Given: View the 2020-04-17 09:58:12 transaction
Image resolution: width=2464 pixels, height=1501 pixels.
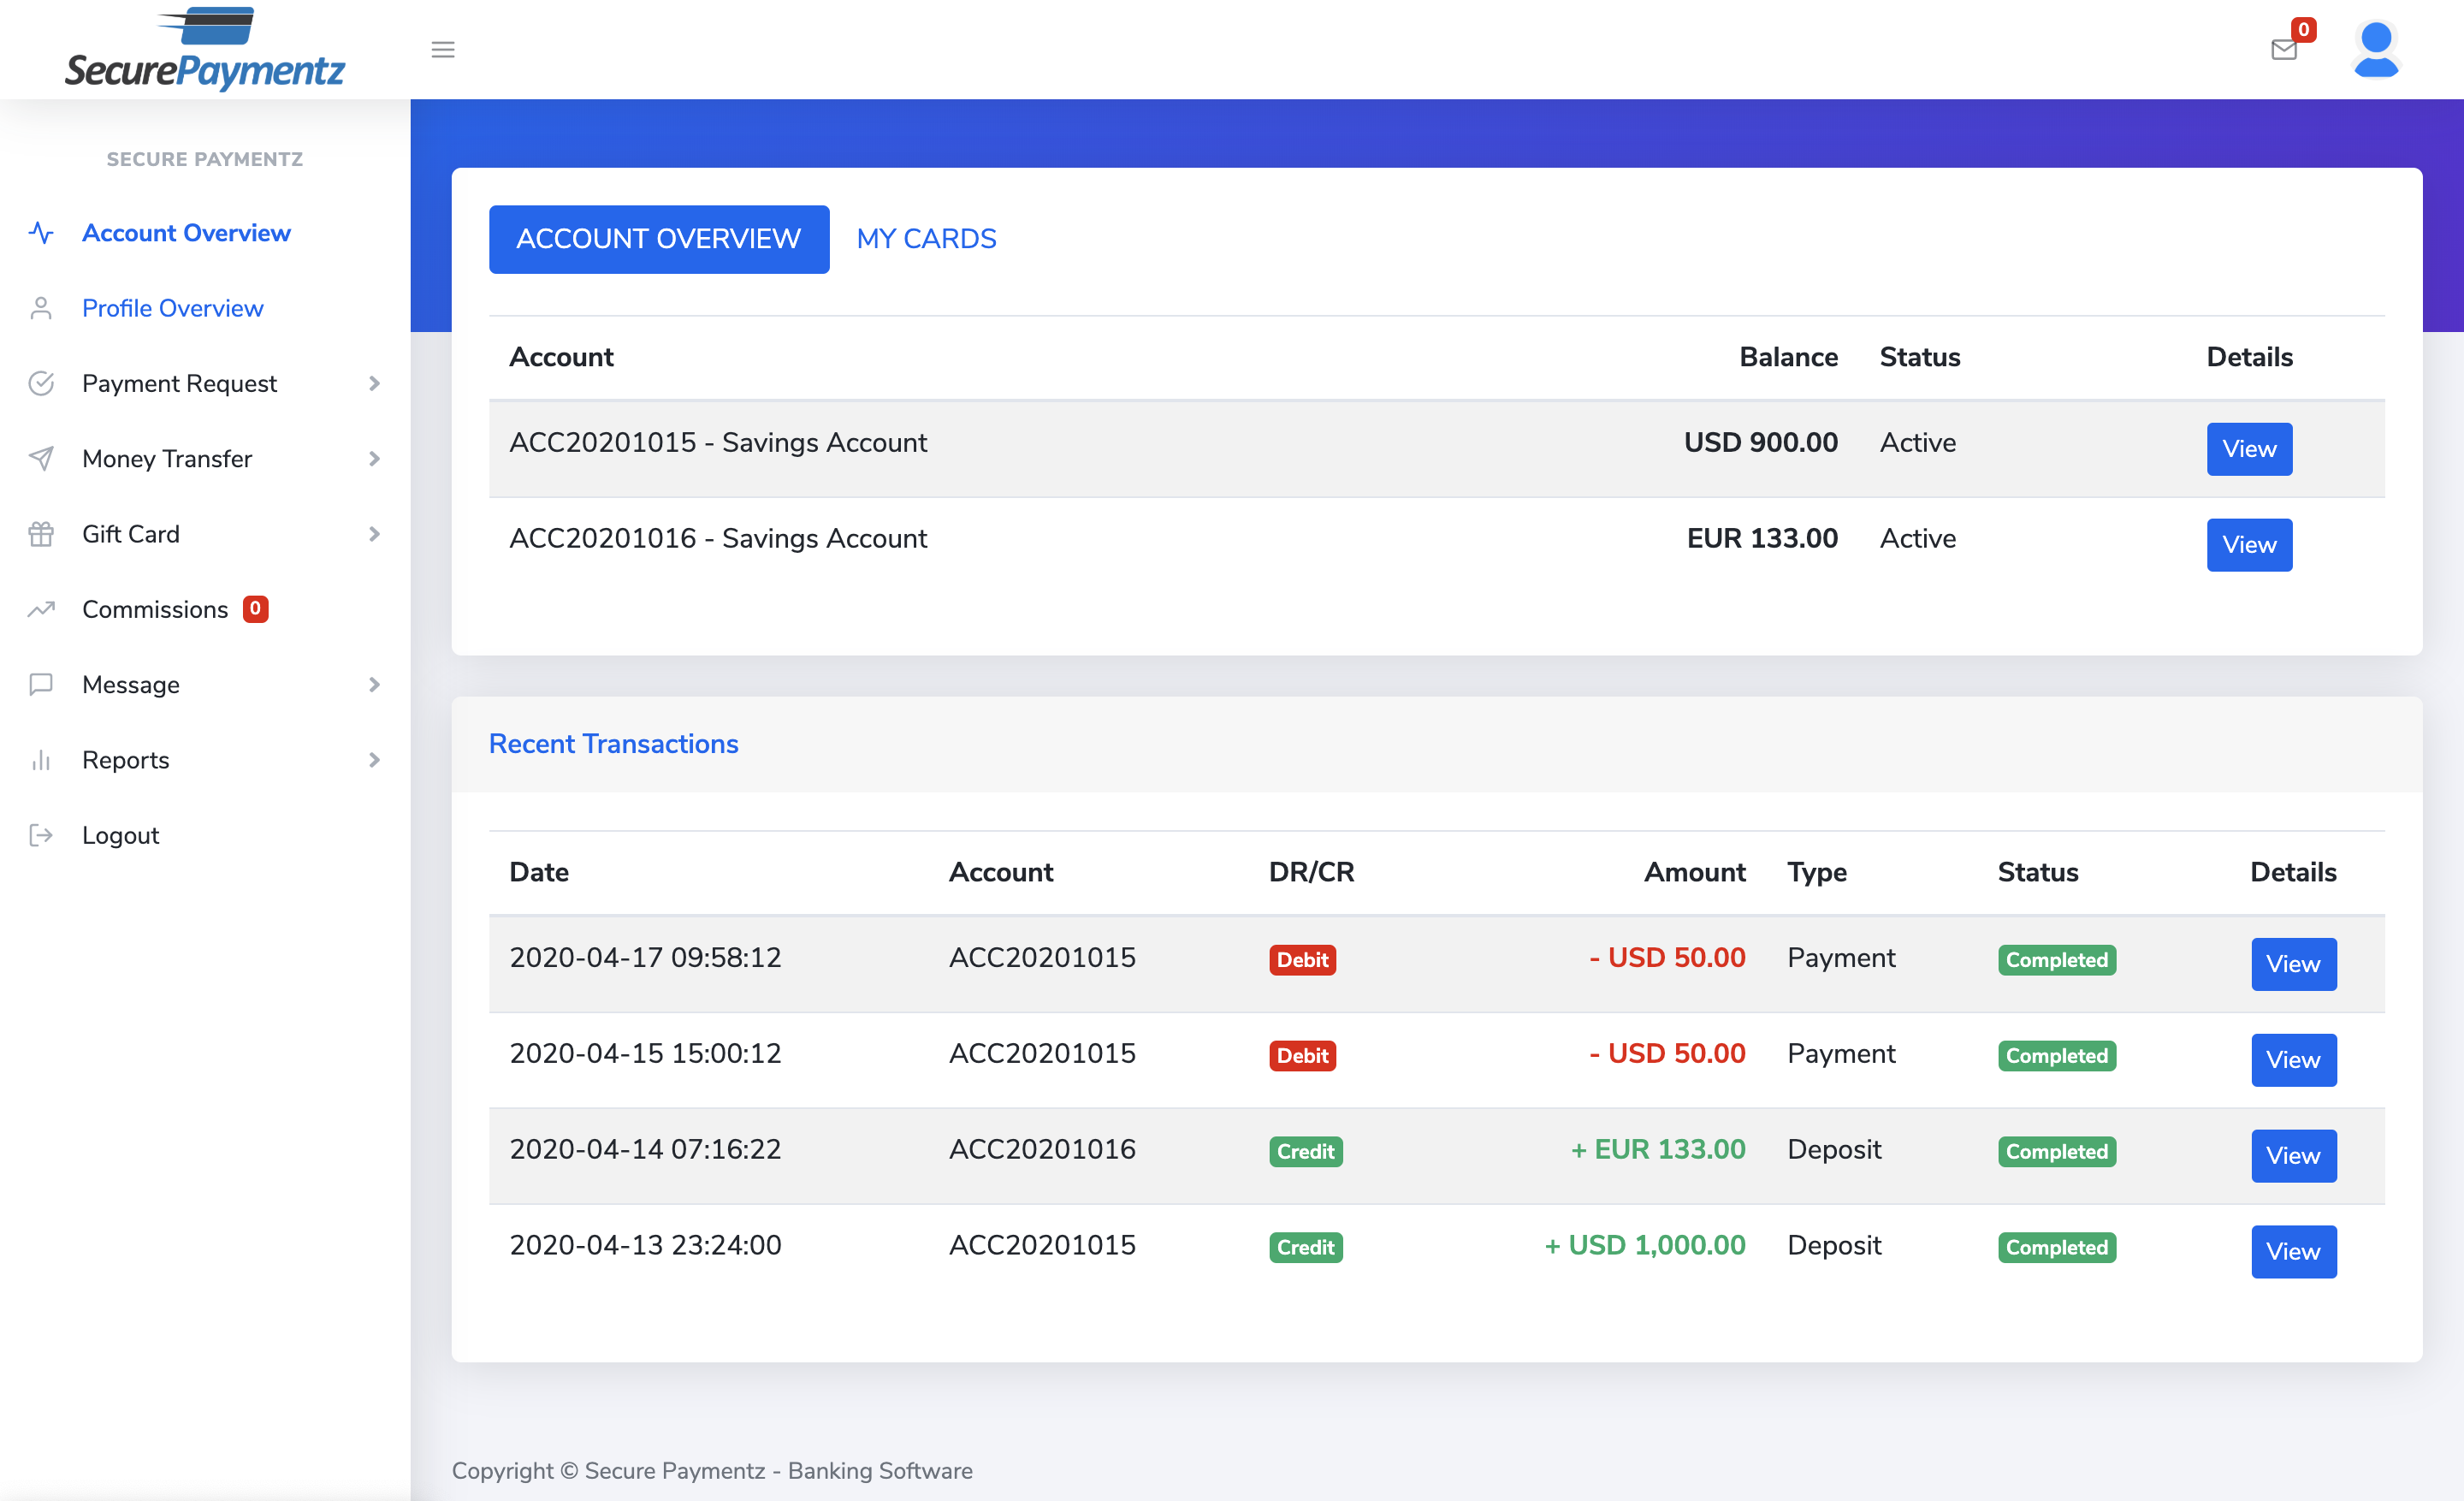Looking at the screenshot, I should [x=2293, y=964].
